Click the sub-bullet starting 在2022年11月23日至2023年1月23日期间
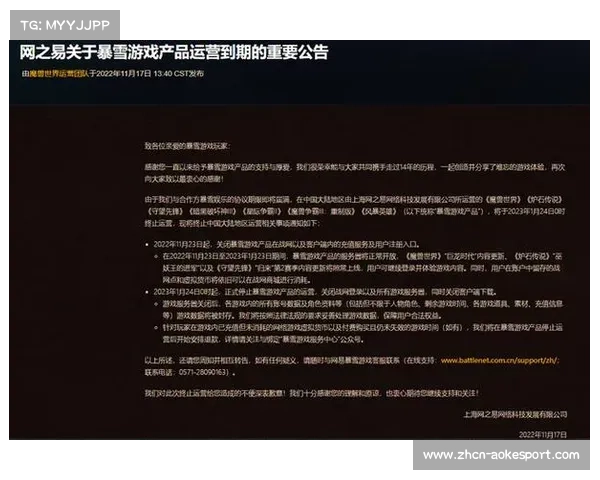Image resolution: width=600 pixels, height=480 pixels. coord(362,268)
